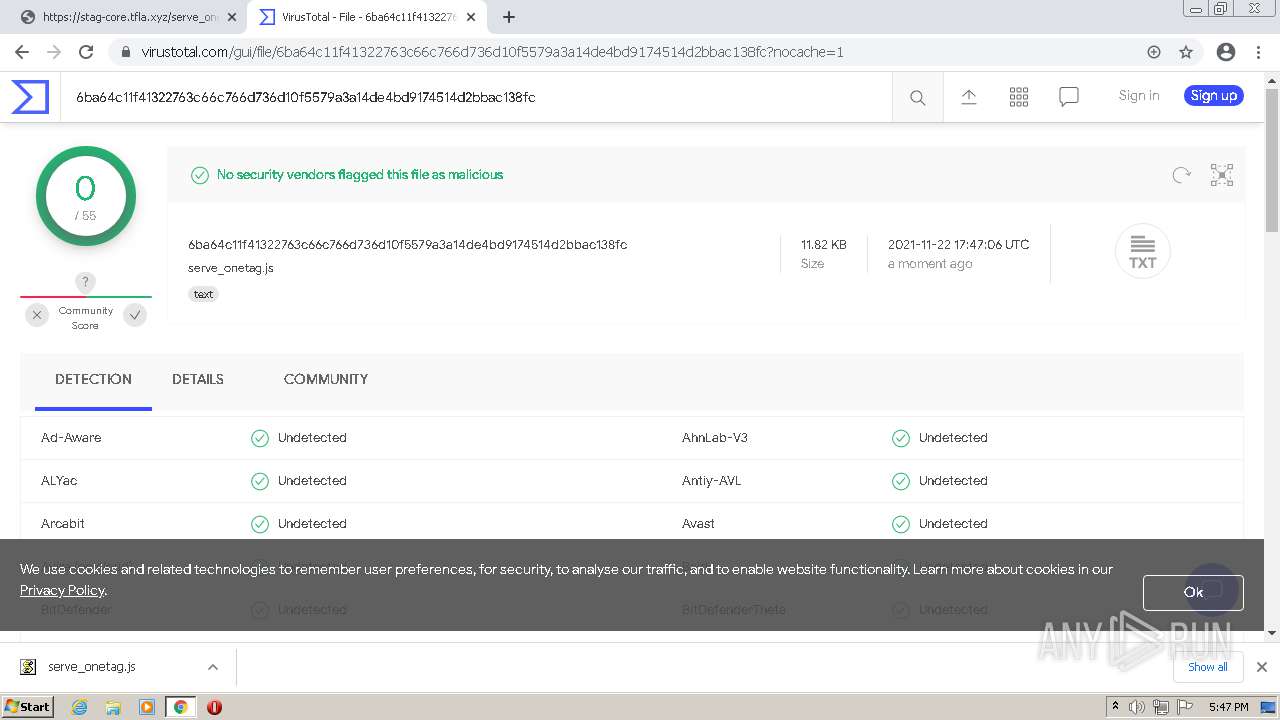Click the TXT file type icon
Screen dimensions: 1280x720
1142,251
